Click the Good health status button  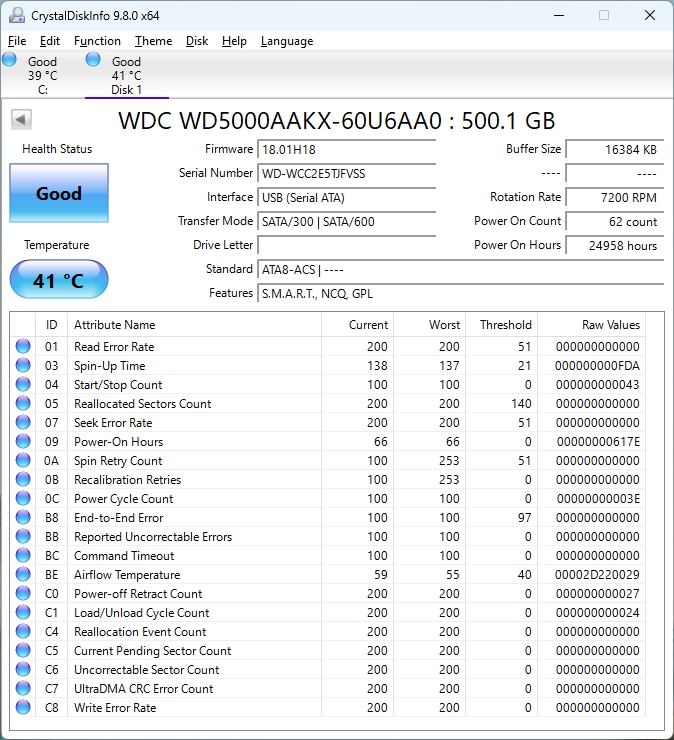tap(58, 194)
